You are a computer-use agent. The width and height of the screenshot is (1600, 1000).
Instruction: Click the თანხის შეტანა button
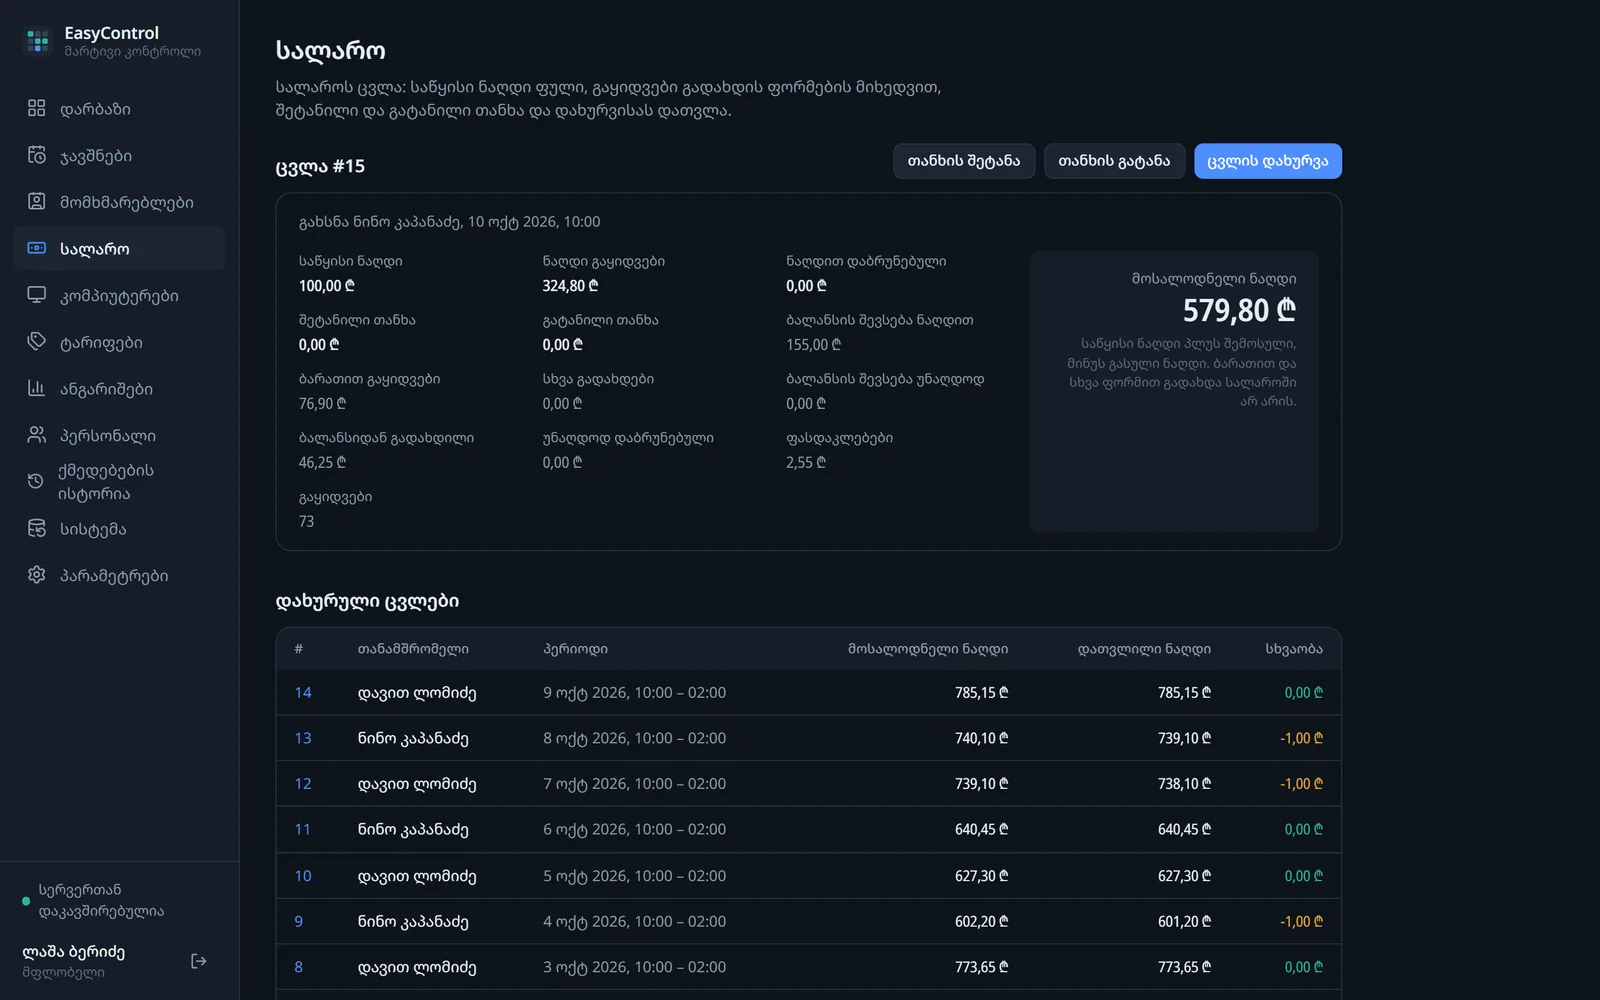coord(964,161)
